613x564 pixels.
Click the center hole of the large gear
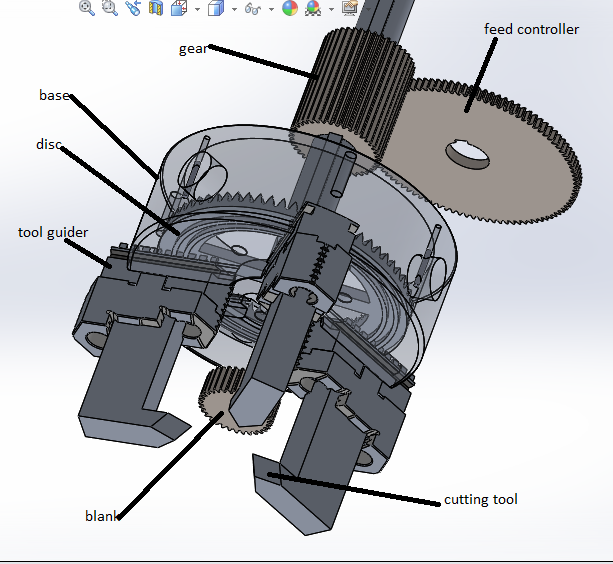(468, 153)
